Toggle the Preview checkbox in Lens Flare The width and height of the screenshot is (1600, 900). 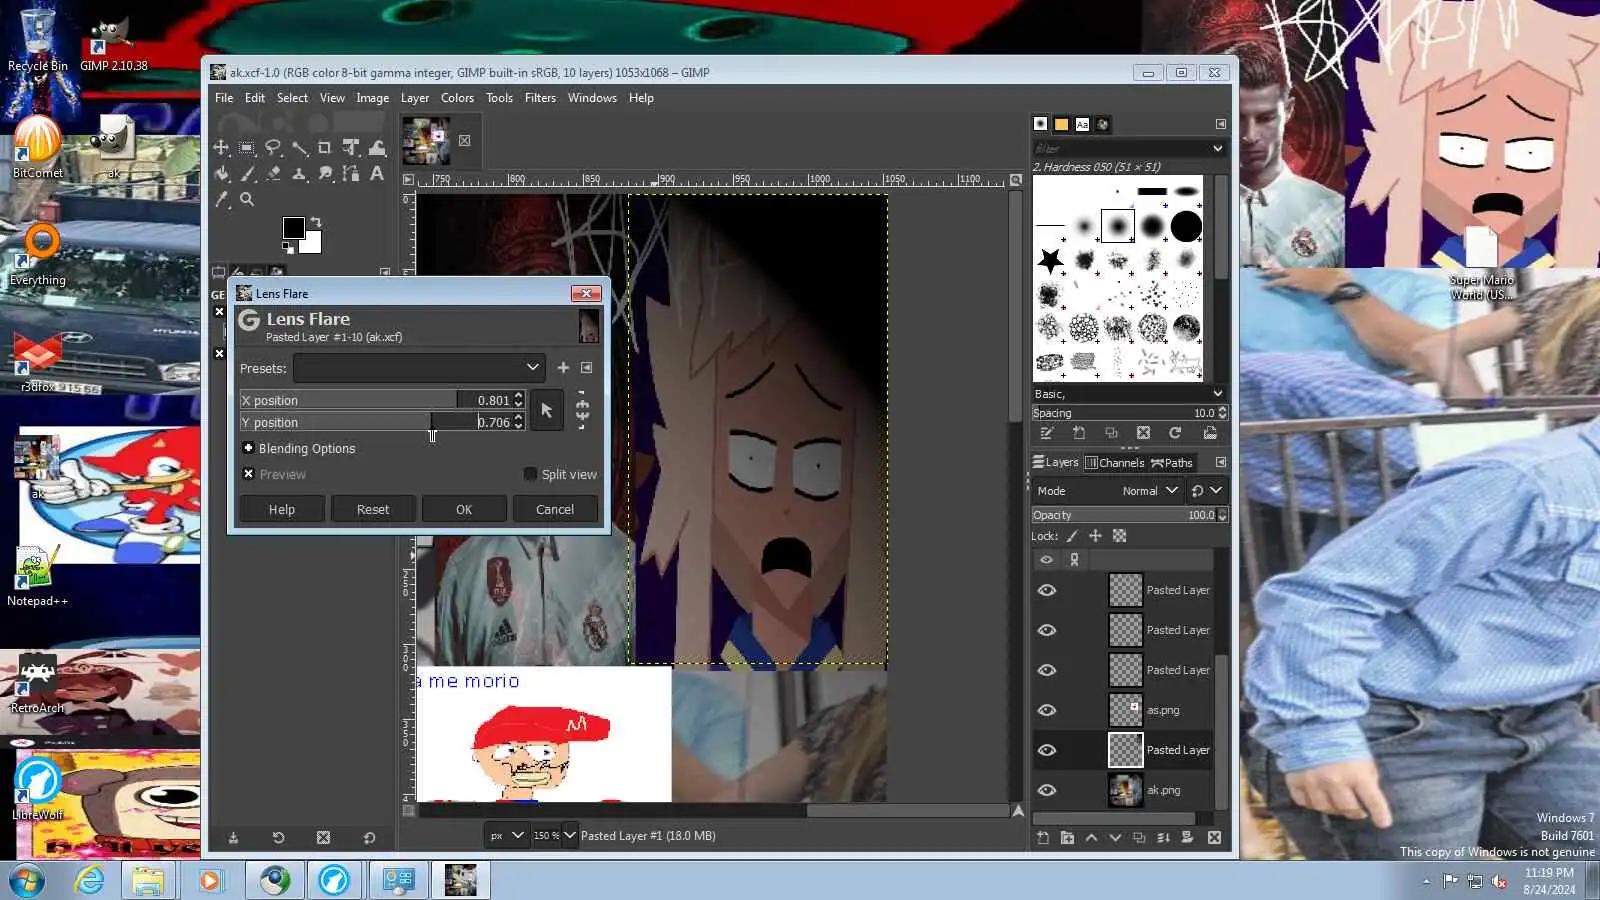pyautogui.click(x=249, y=474)
